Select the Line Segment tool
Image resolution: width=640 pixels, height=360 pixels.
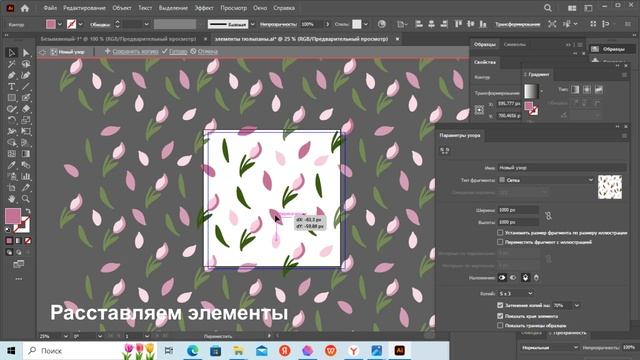point(26,87)
